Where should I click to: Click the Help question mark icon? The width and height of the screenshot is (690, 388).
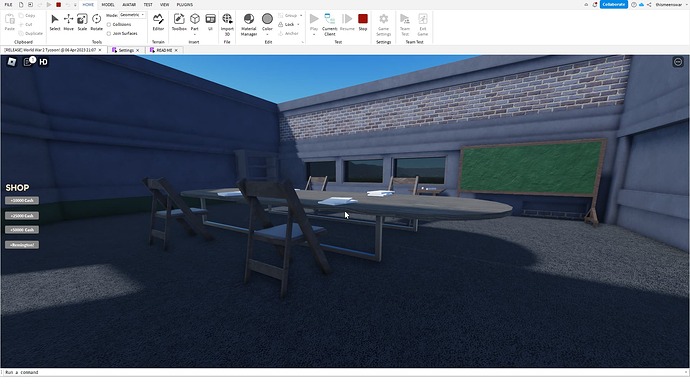tap(634, 4)
